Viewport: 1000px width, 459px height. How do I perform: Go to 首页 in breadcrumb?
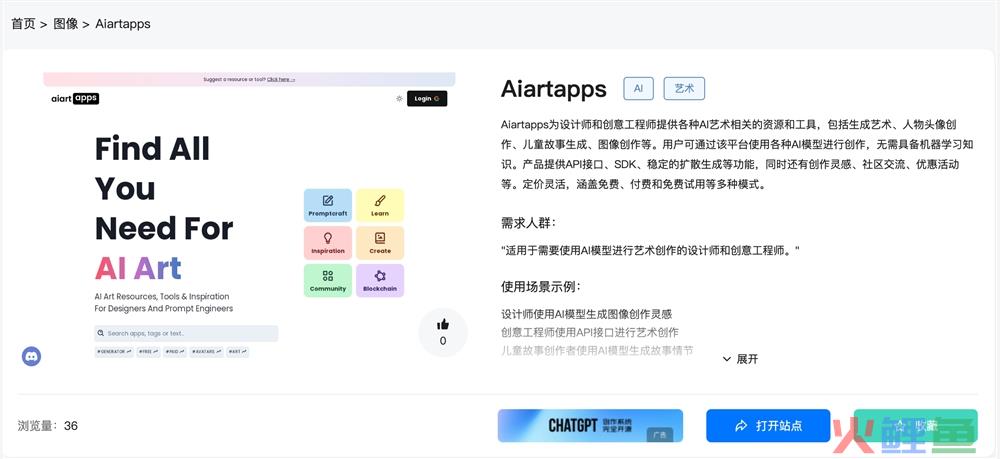click(x=23, y=24)
